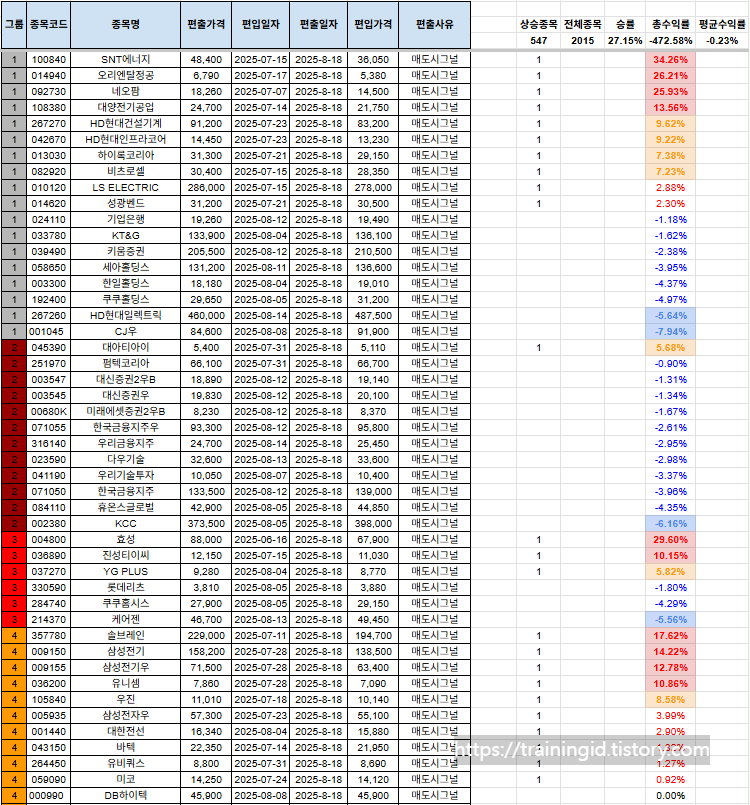This screenshot has height=805, width=750.
Task: Select the 성광벤드 name cell
Action: pyautogui.click(x=125, y=203)
